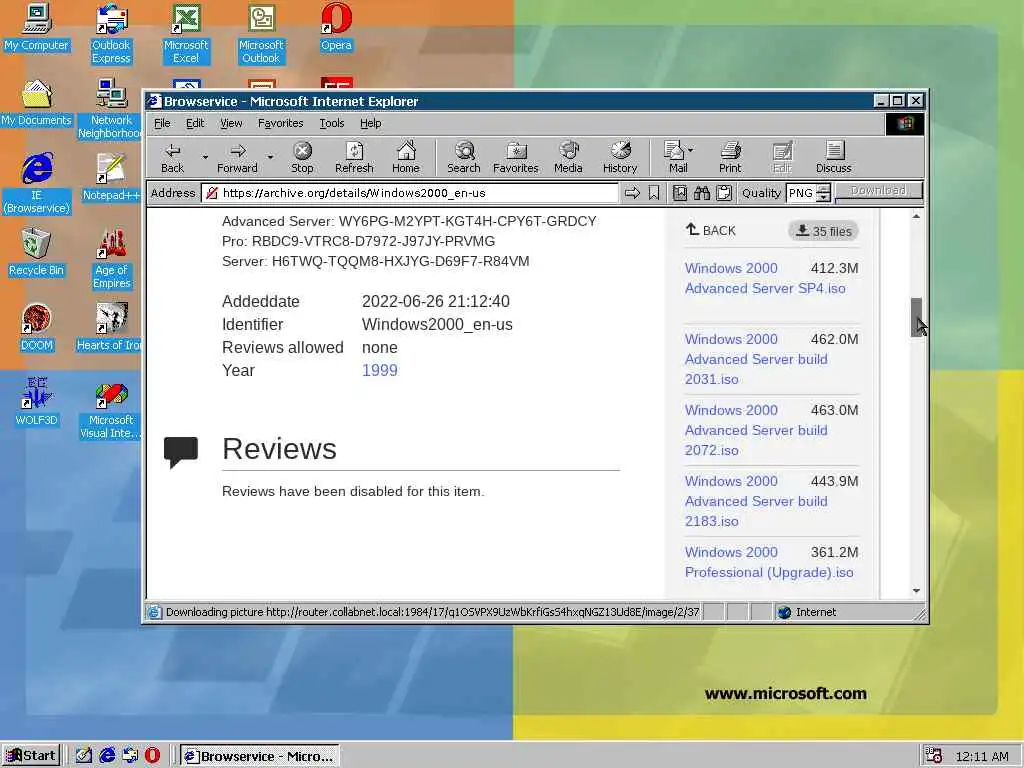Click the address bar URL field
The height and width of the screenshot is (768, 1024).
coord(409,193)
